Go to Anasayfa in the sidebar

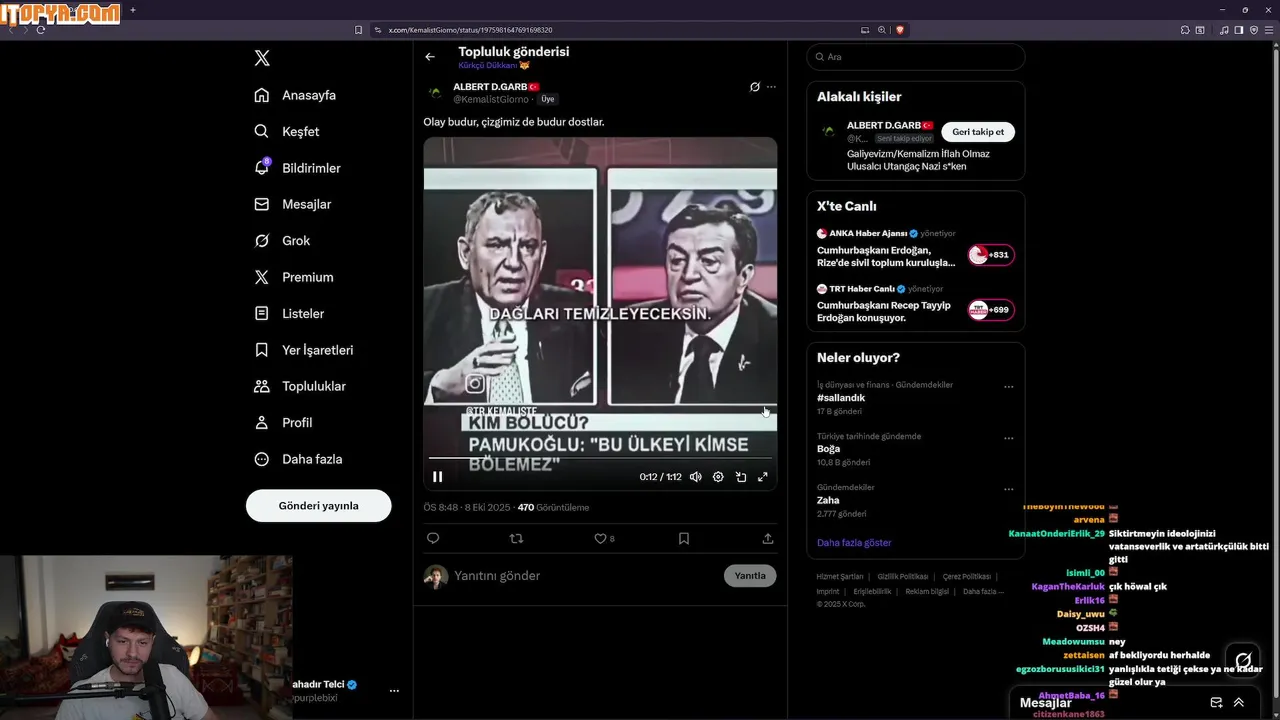coord(295,95)
